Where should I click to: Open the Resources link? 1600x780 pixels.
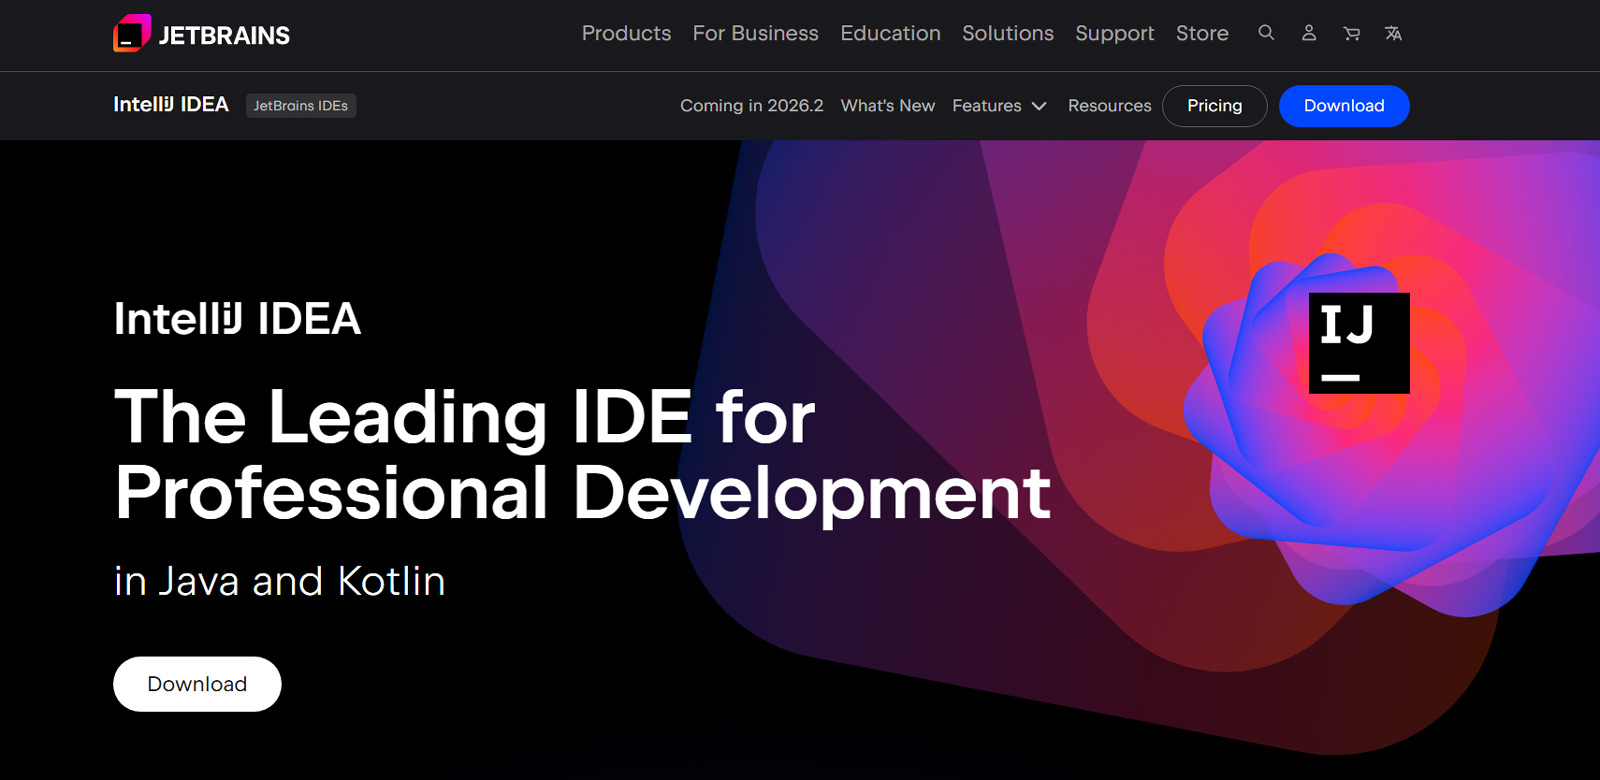1109,106
